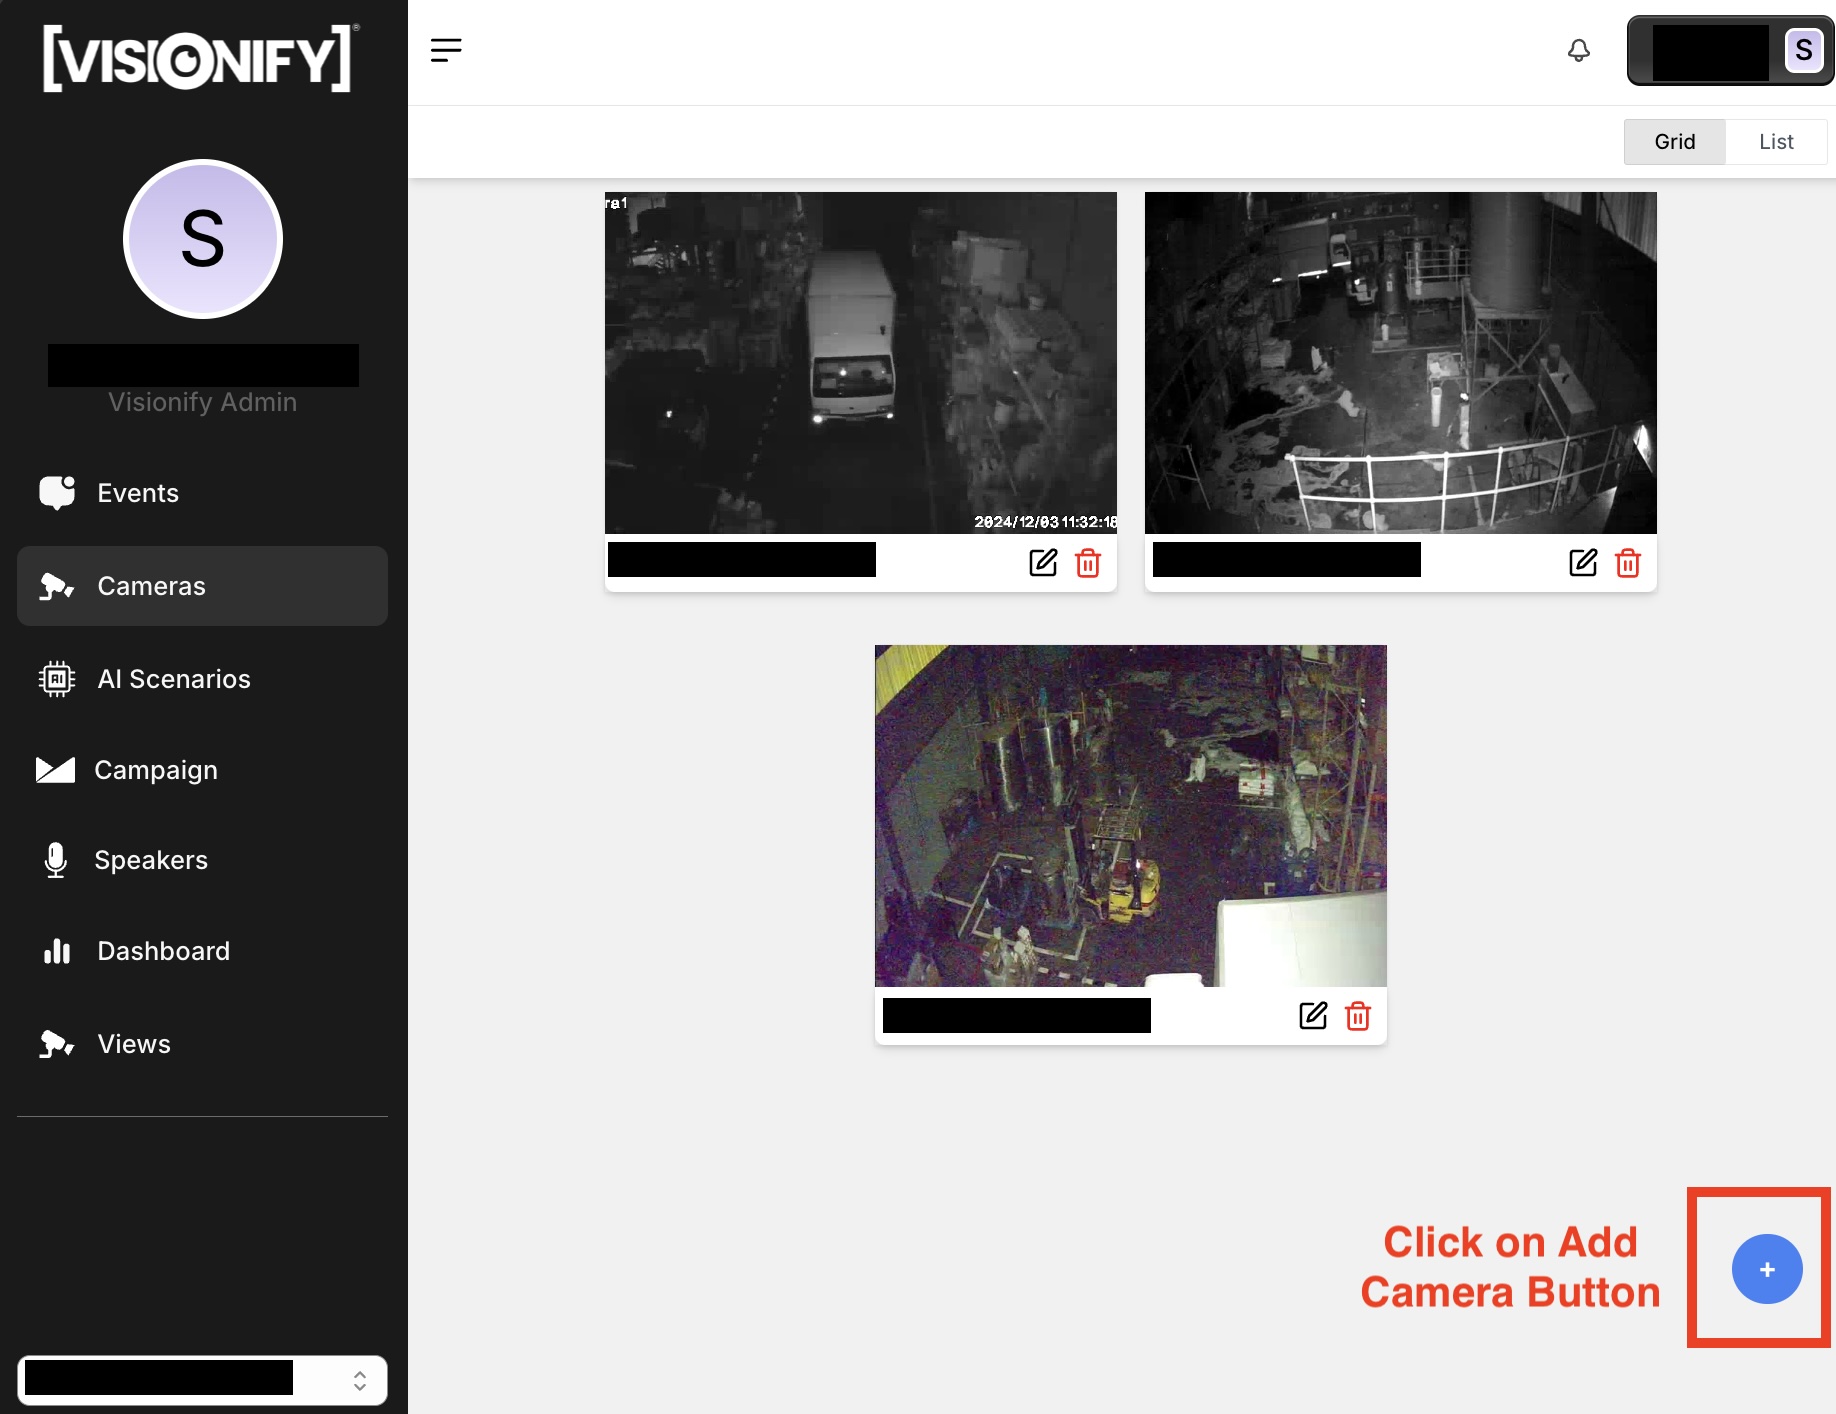Open notifications bell icon
Viewport: 1836px width, 1414px height.
tap(1579, 50)
